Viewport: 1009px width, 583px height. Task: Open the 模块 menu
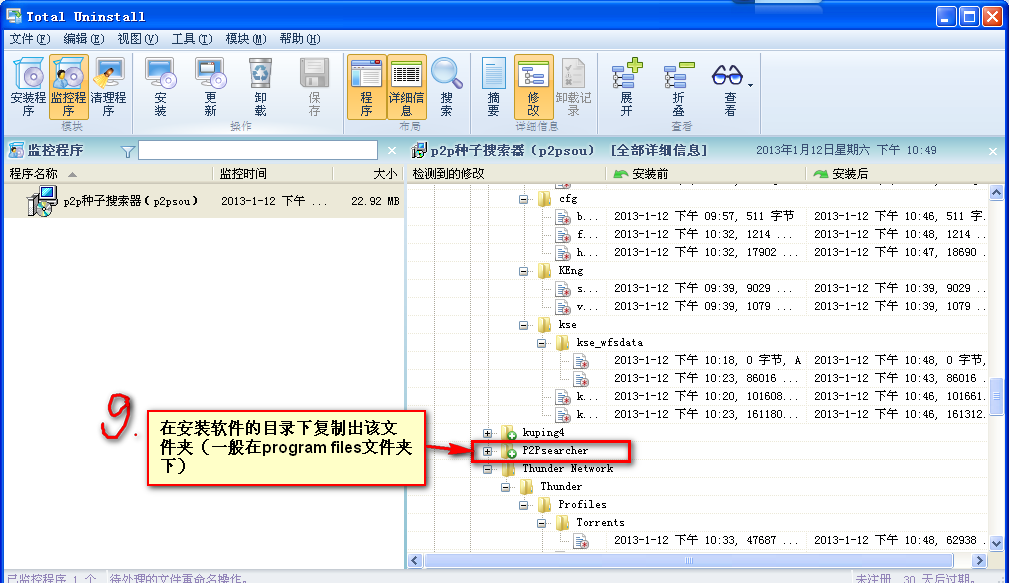click(x=246, y=39)
